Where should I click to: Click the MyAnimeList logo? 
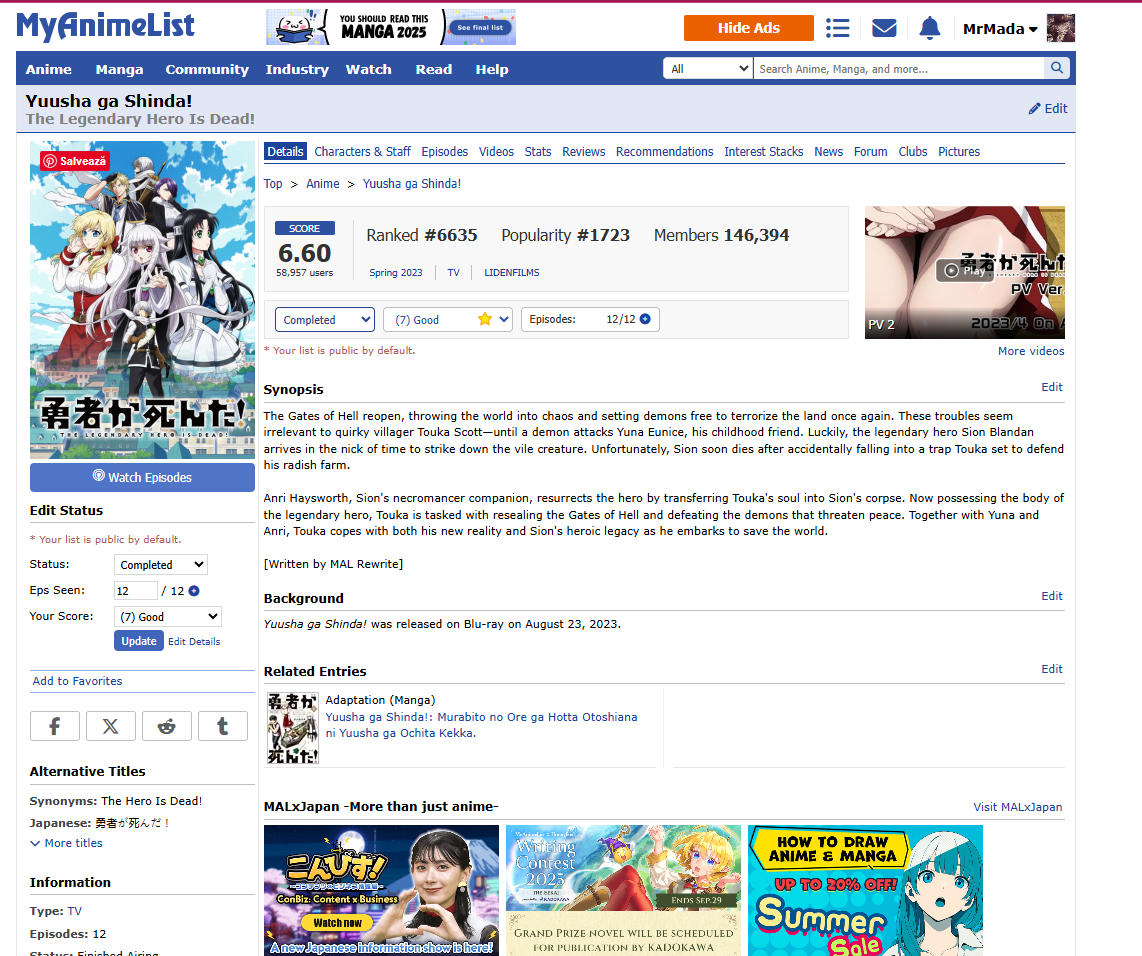click(x=106, y=26)
